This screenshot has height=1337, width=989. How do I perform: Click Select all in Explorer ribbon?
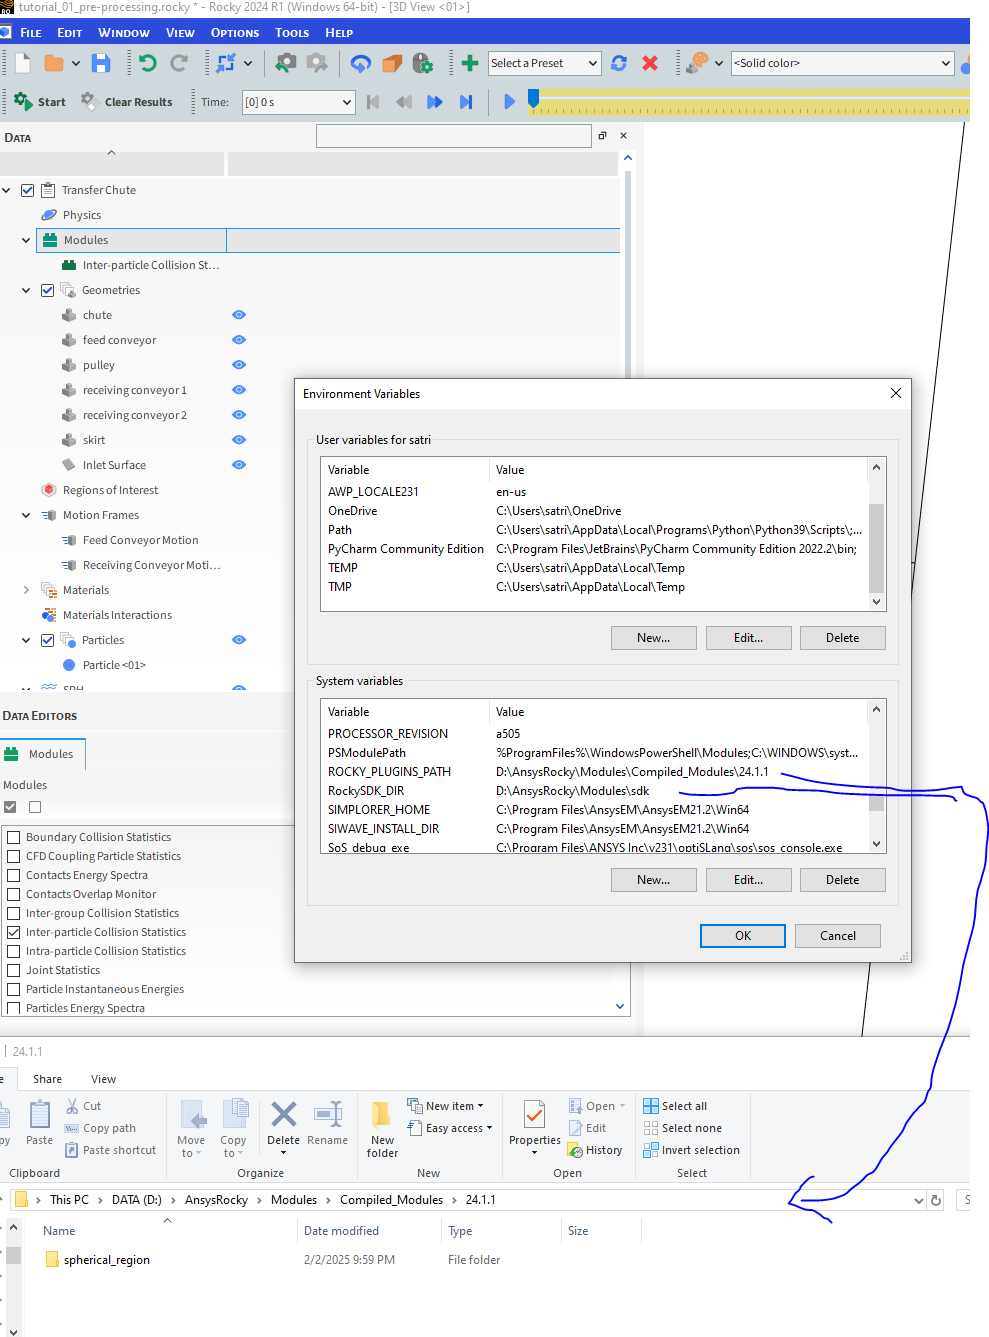click(675, 1106)
